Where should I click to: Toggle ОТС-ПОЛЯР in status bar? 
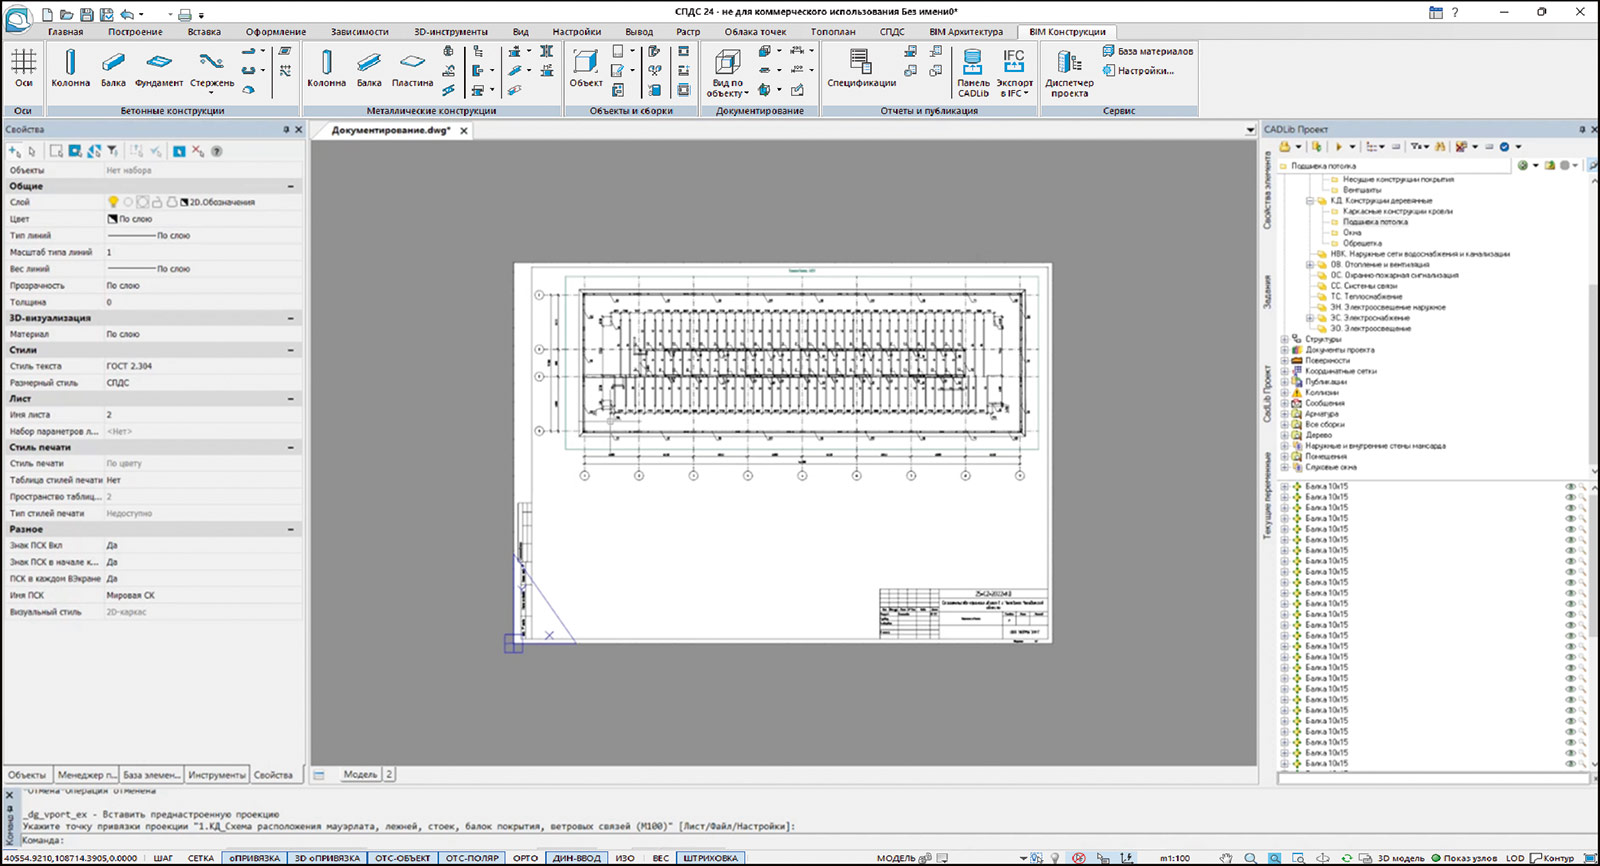tap(472, 858)
